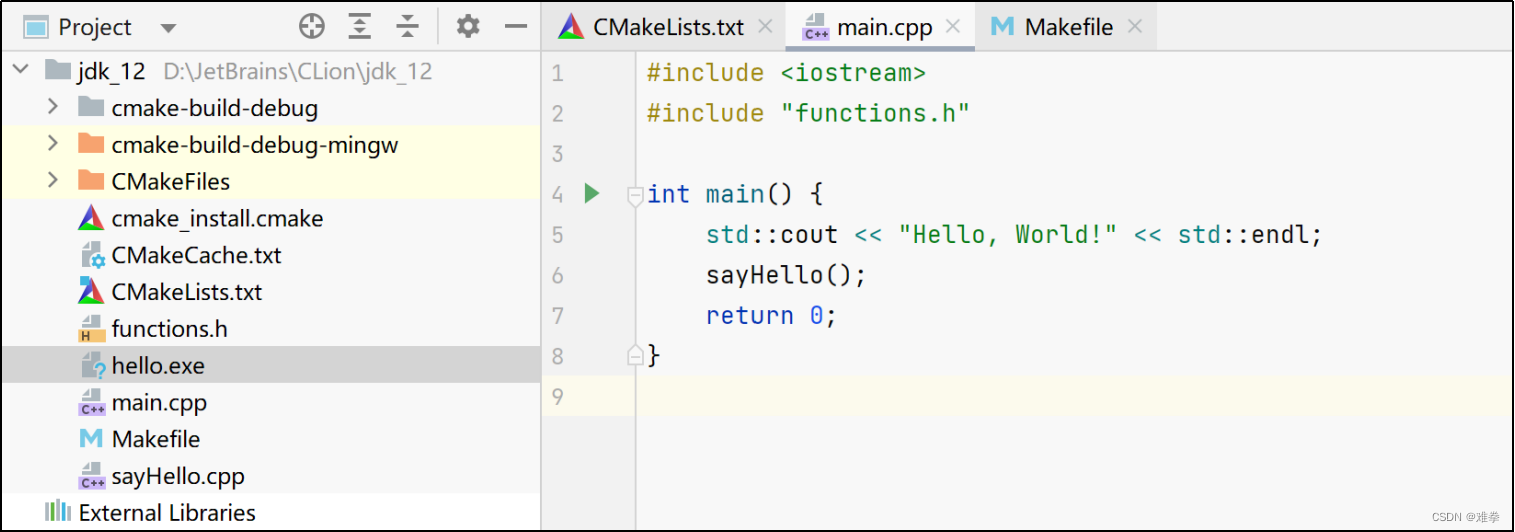The width and height of the screenshot is (1515, 532).
Task: Expand the CMakeFiles folder
Action: click(53, 181)
